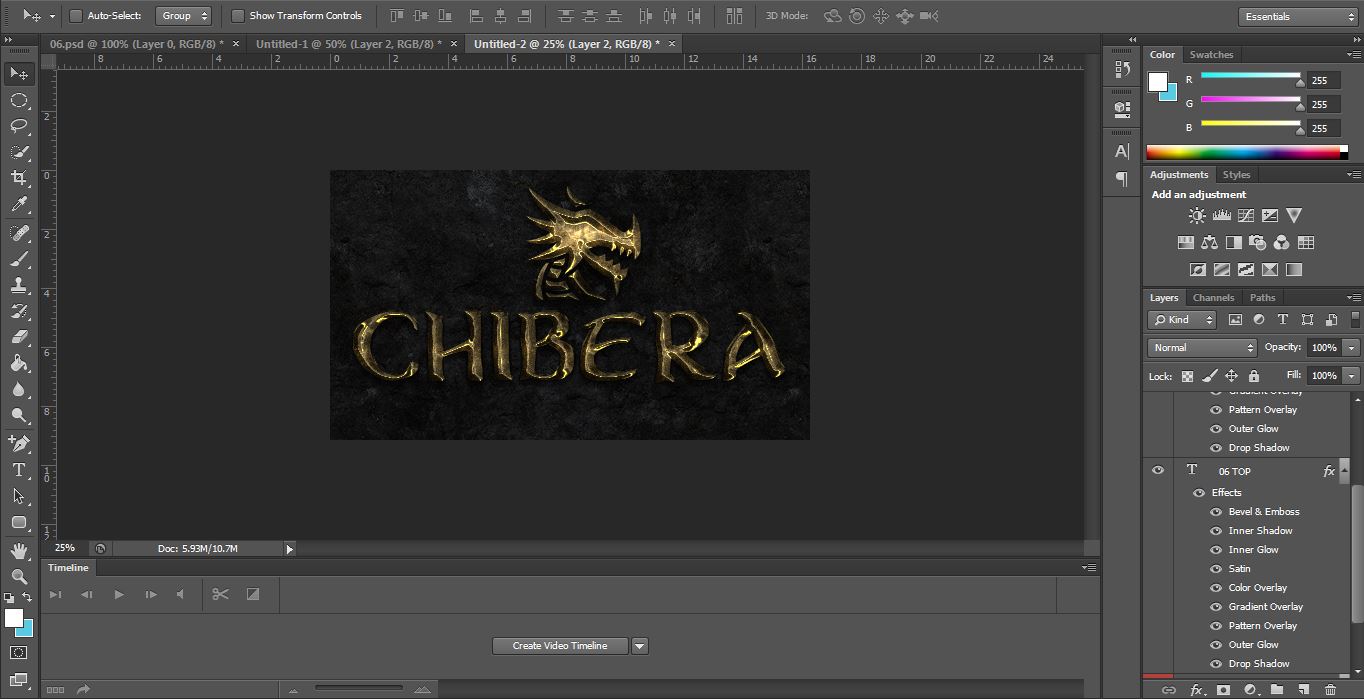Create a new group via folder icon
The height and width of the screenshot is (699, 1364).
(x=1277, y=690)
